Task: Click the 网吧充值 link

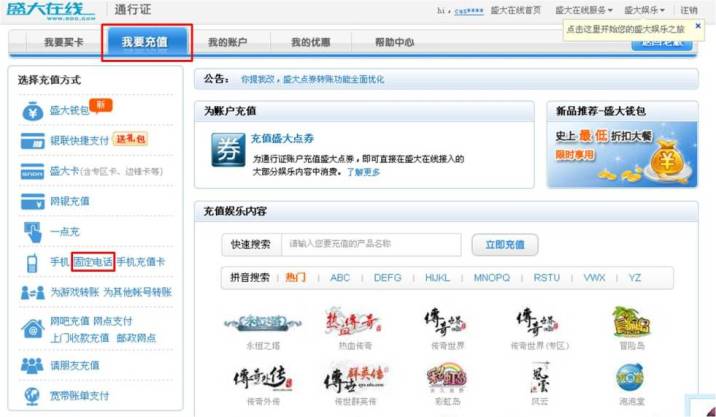Action: click(x=69, y=322)
